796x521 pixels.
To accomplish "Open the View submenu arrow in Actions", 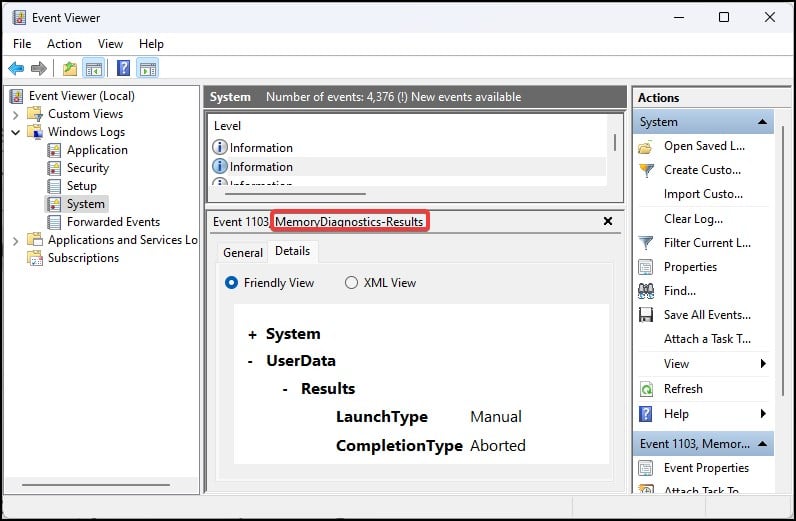I will click(x=763, y=364).
